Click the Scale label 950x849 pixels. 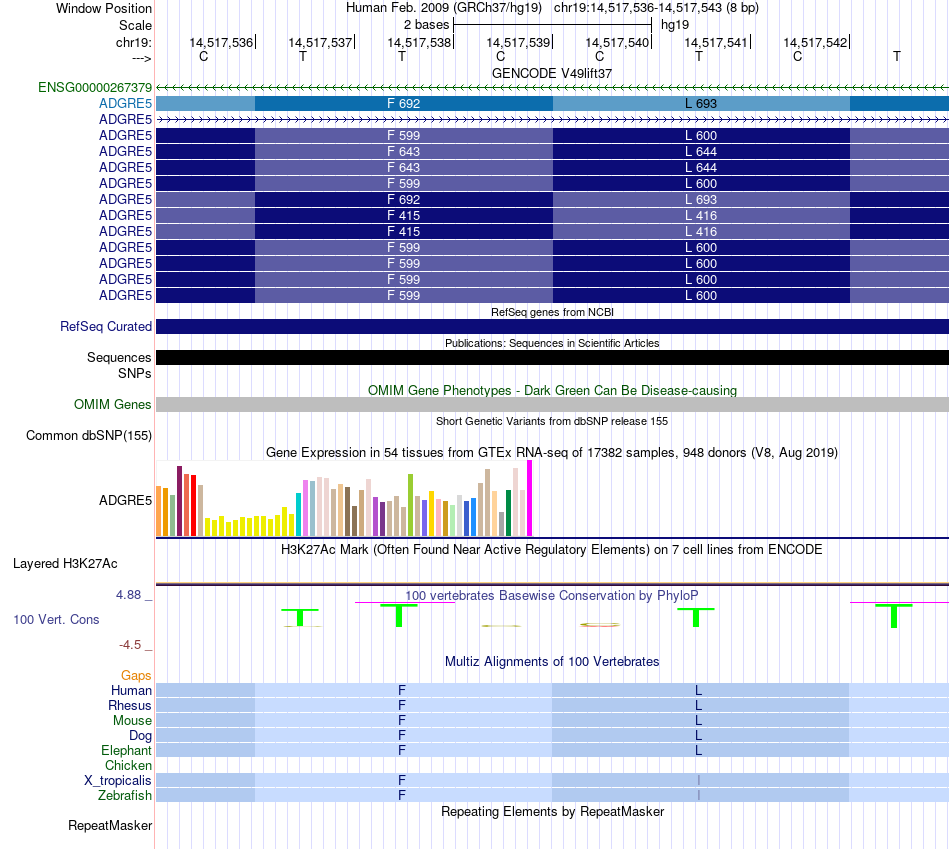135,25
